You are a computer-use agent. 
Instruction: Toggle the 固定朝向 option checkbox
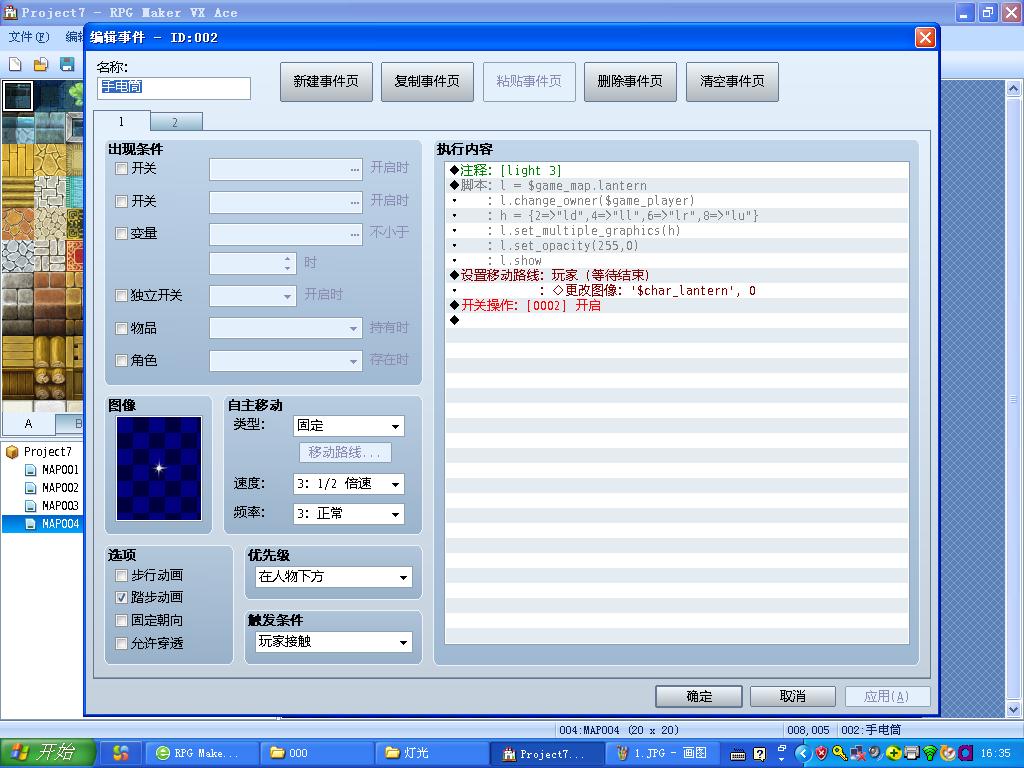pyautogui.click(x=121, y=620)
